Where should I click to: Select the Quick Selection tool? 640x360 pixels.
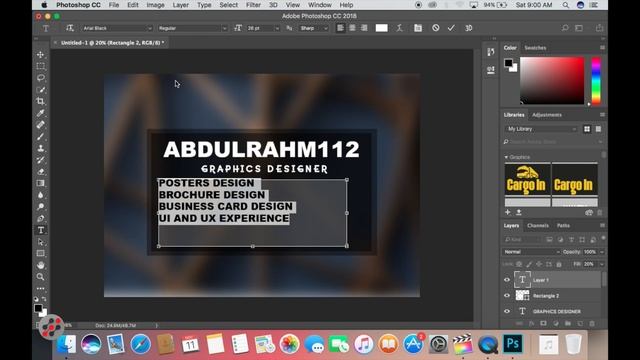tap(40, 89)
